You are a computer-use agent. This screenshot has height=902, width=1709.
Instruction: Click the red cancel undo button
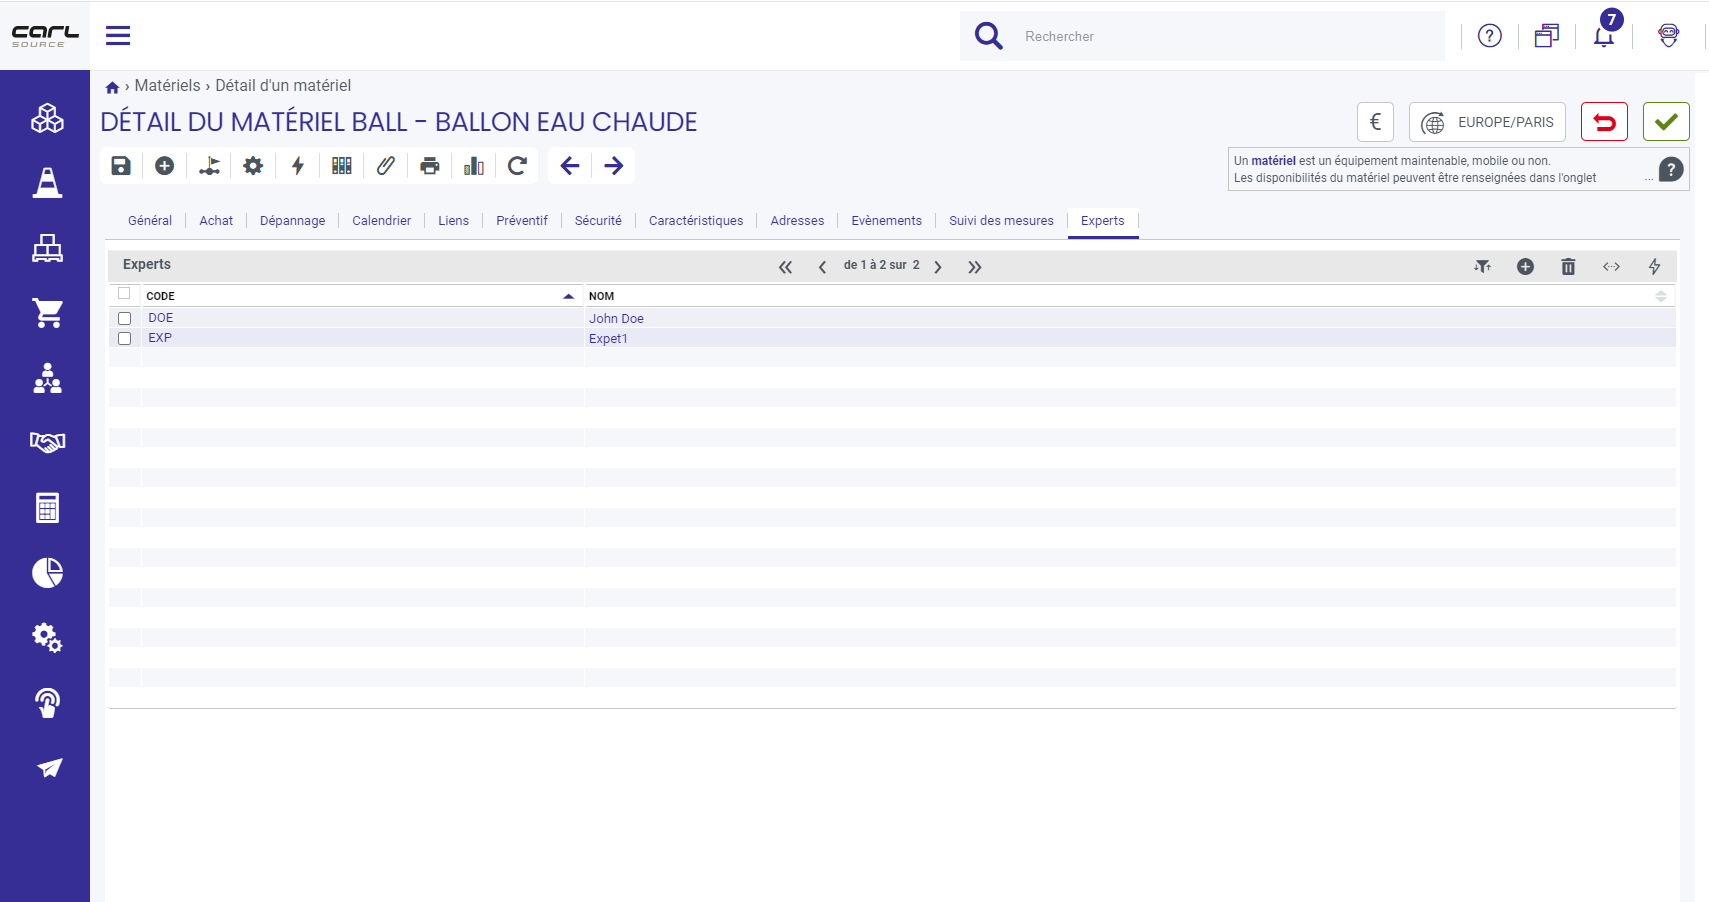(x=1604, y=122)
